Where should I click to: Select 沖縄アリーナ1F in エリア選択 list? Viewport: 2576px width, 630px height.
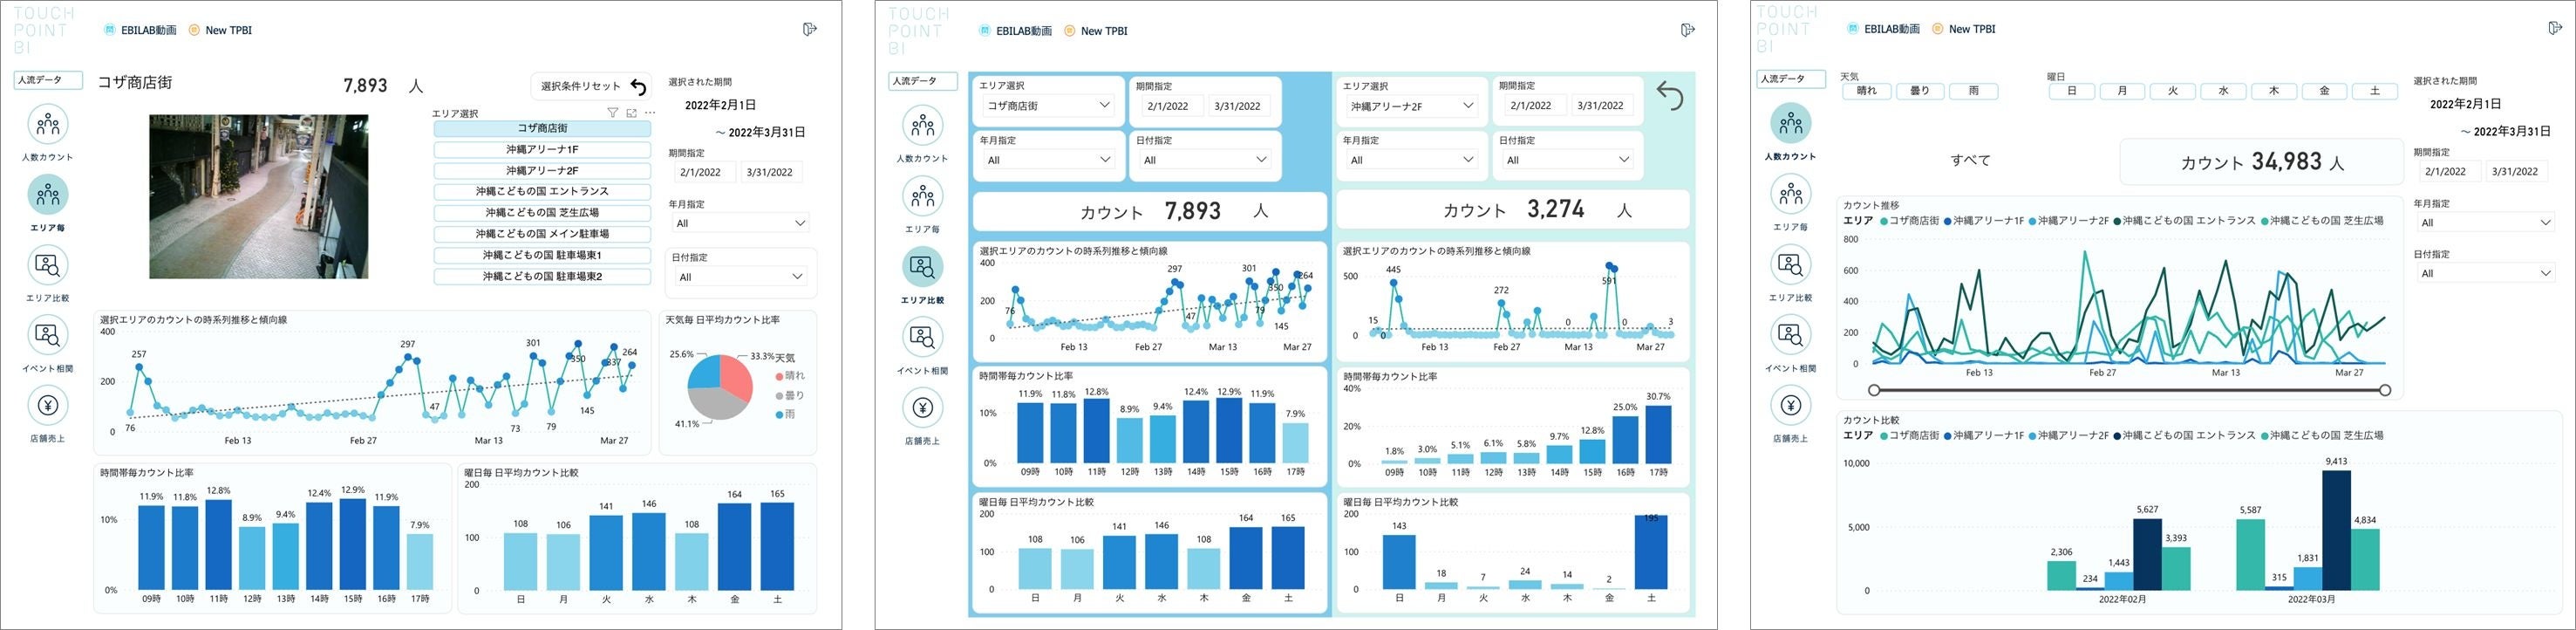coord(542,149)
